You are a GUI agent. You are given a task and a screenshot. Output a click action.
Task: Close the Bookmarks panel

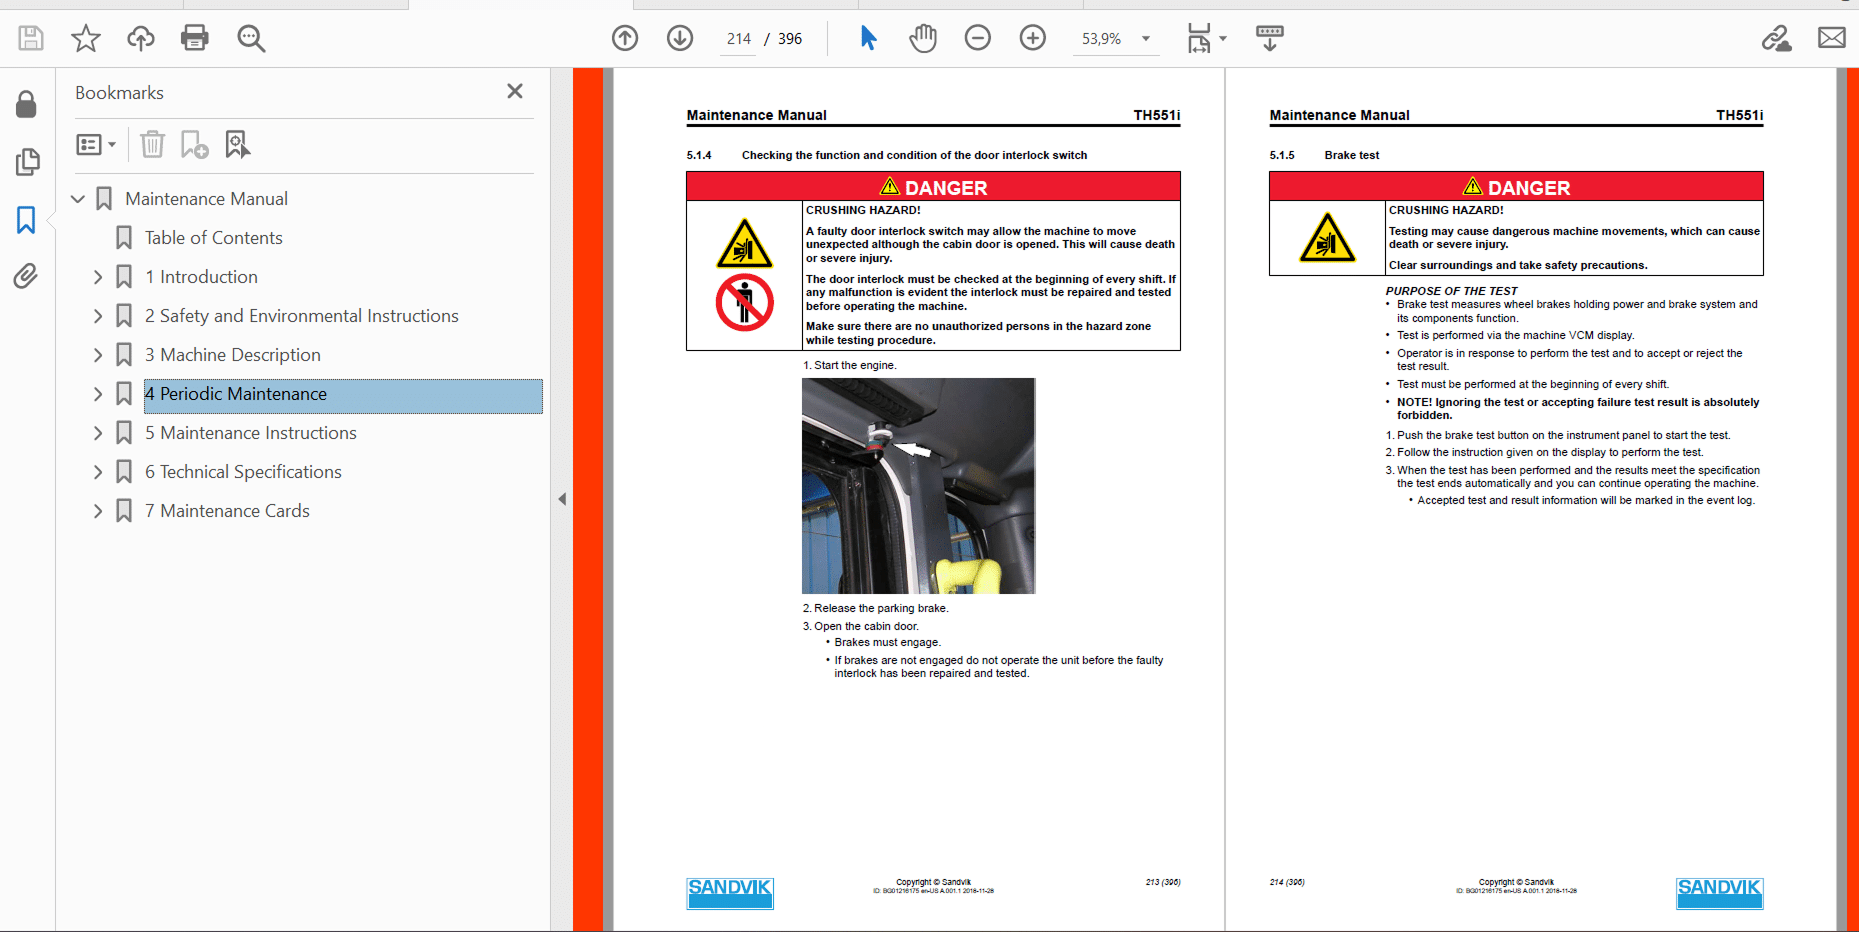[x=515, y=91]
